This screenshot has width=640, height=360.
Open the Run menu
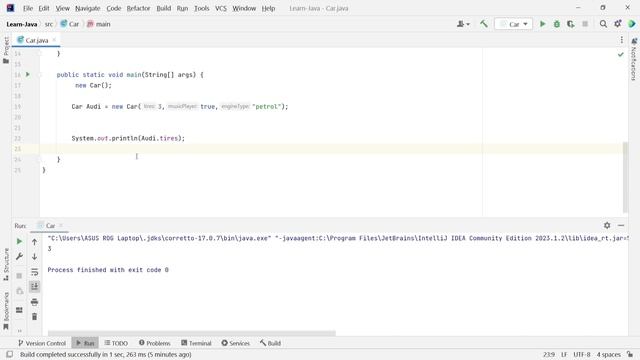pyautogui.click(x=182, y=8)
